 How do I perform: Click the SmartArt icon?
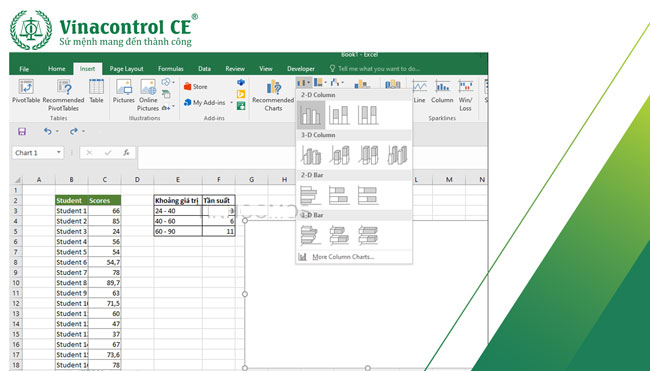(x=166, y=95)
